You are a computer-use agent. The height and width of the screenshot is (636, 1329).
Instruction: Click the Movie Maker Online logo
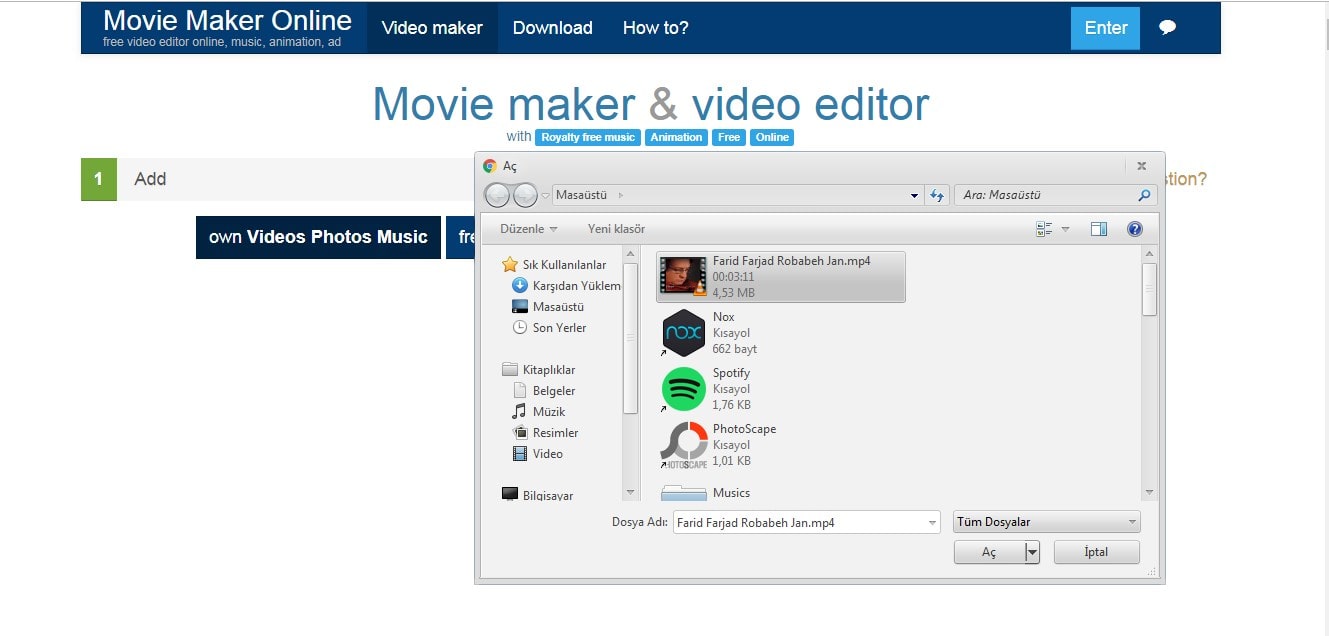[227, 27]
